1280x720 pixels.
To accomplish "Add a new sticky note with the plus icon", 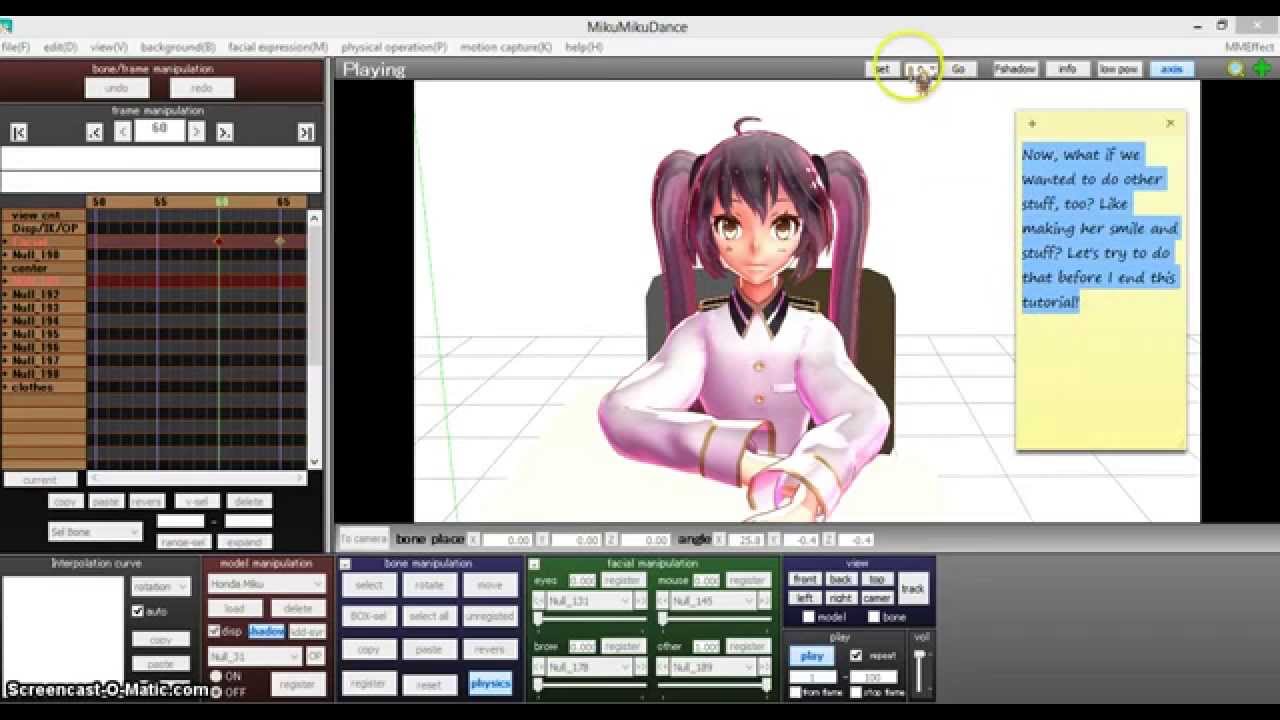I will coord(1032,124).
